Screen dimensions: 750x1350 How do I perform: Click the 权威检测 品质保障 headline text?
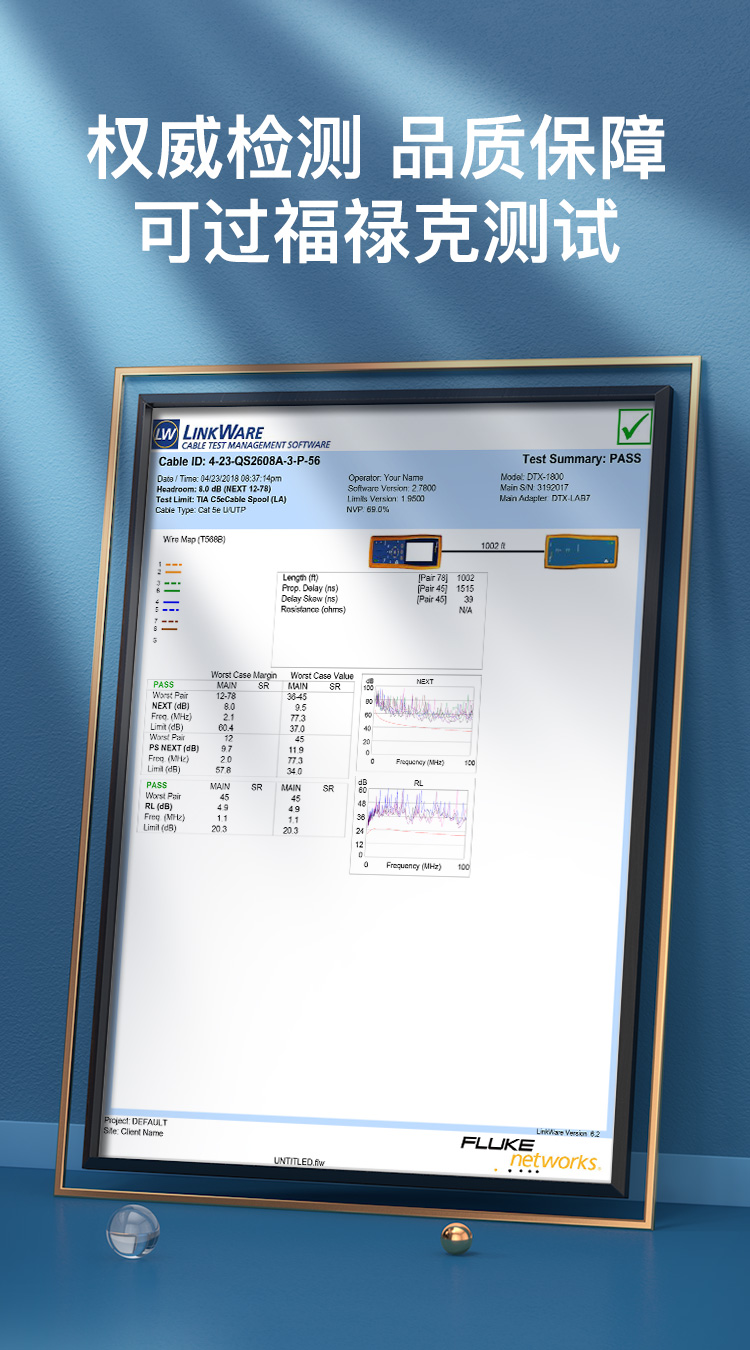click(x=375, y=150)
